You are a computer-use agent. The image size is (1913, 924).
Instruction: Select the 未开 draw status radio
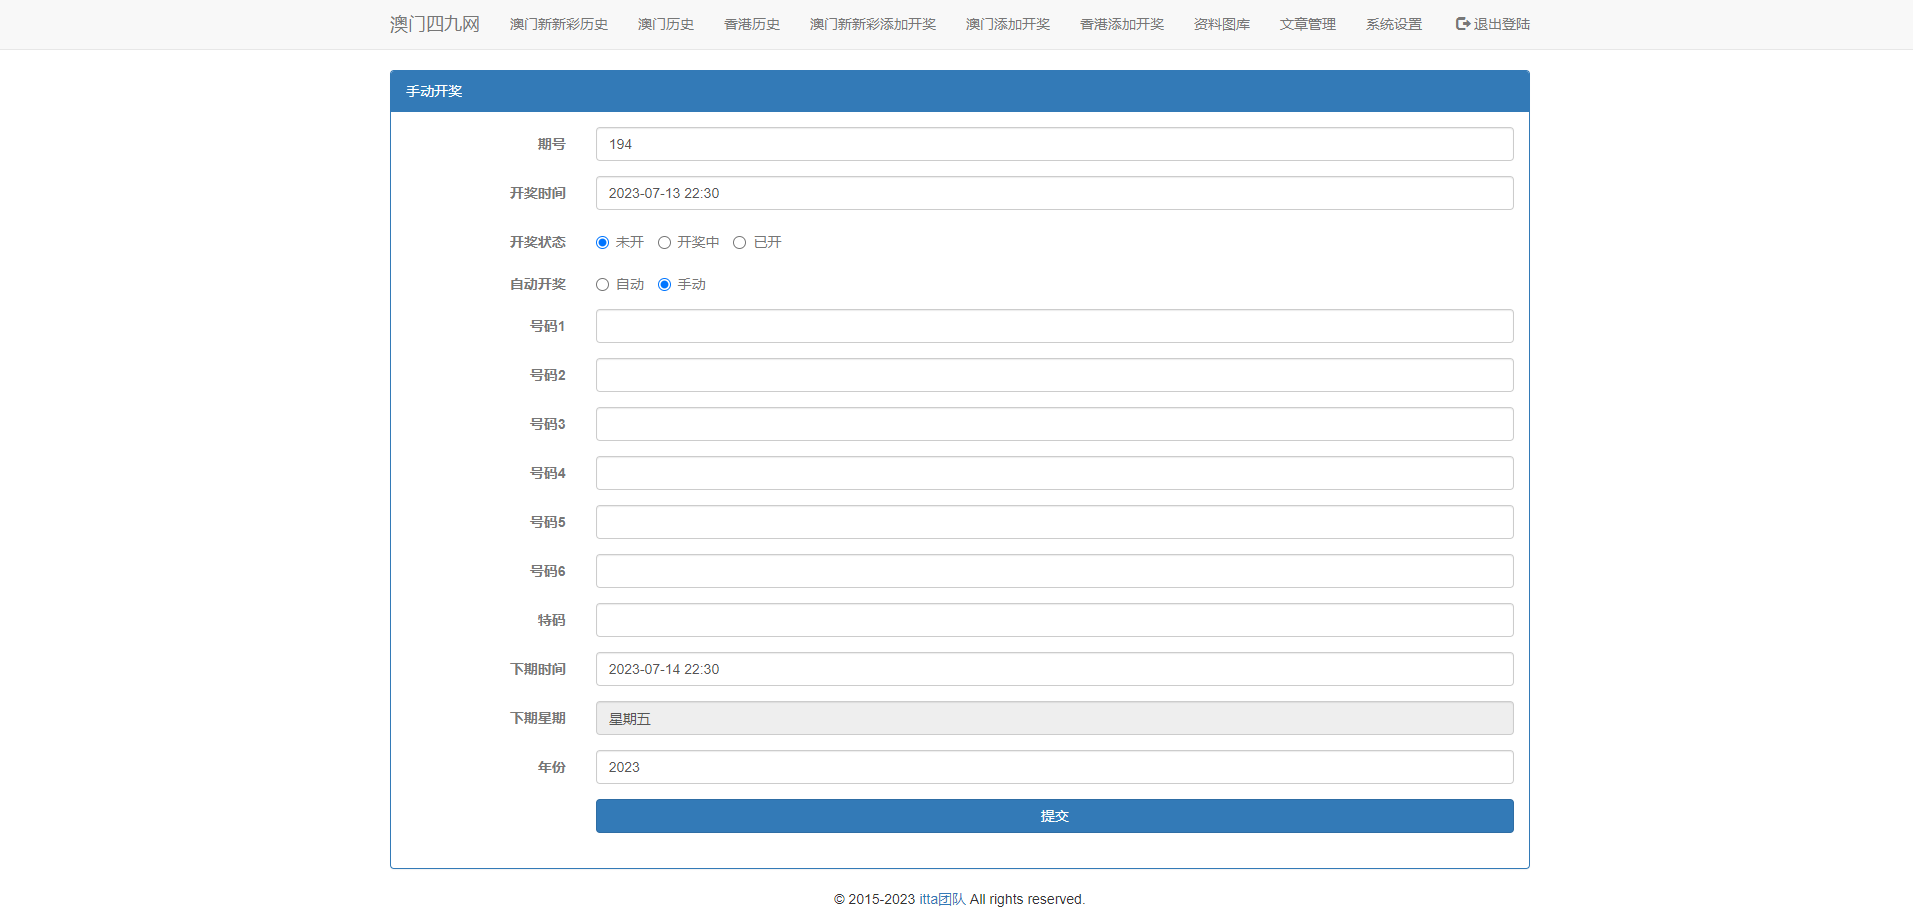(602, 243)
